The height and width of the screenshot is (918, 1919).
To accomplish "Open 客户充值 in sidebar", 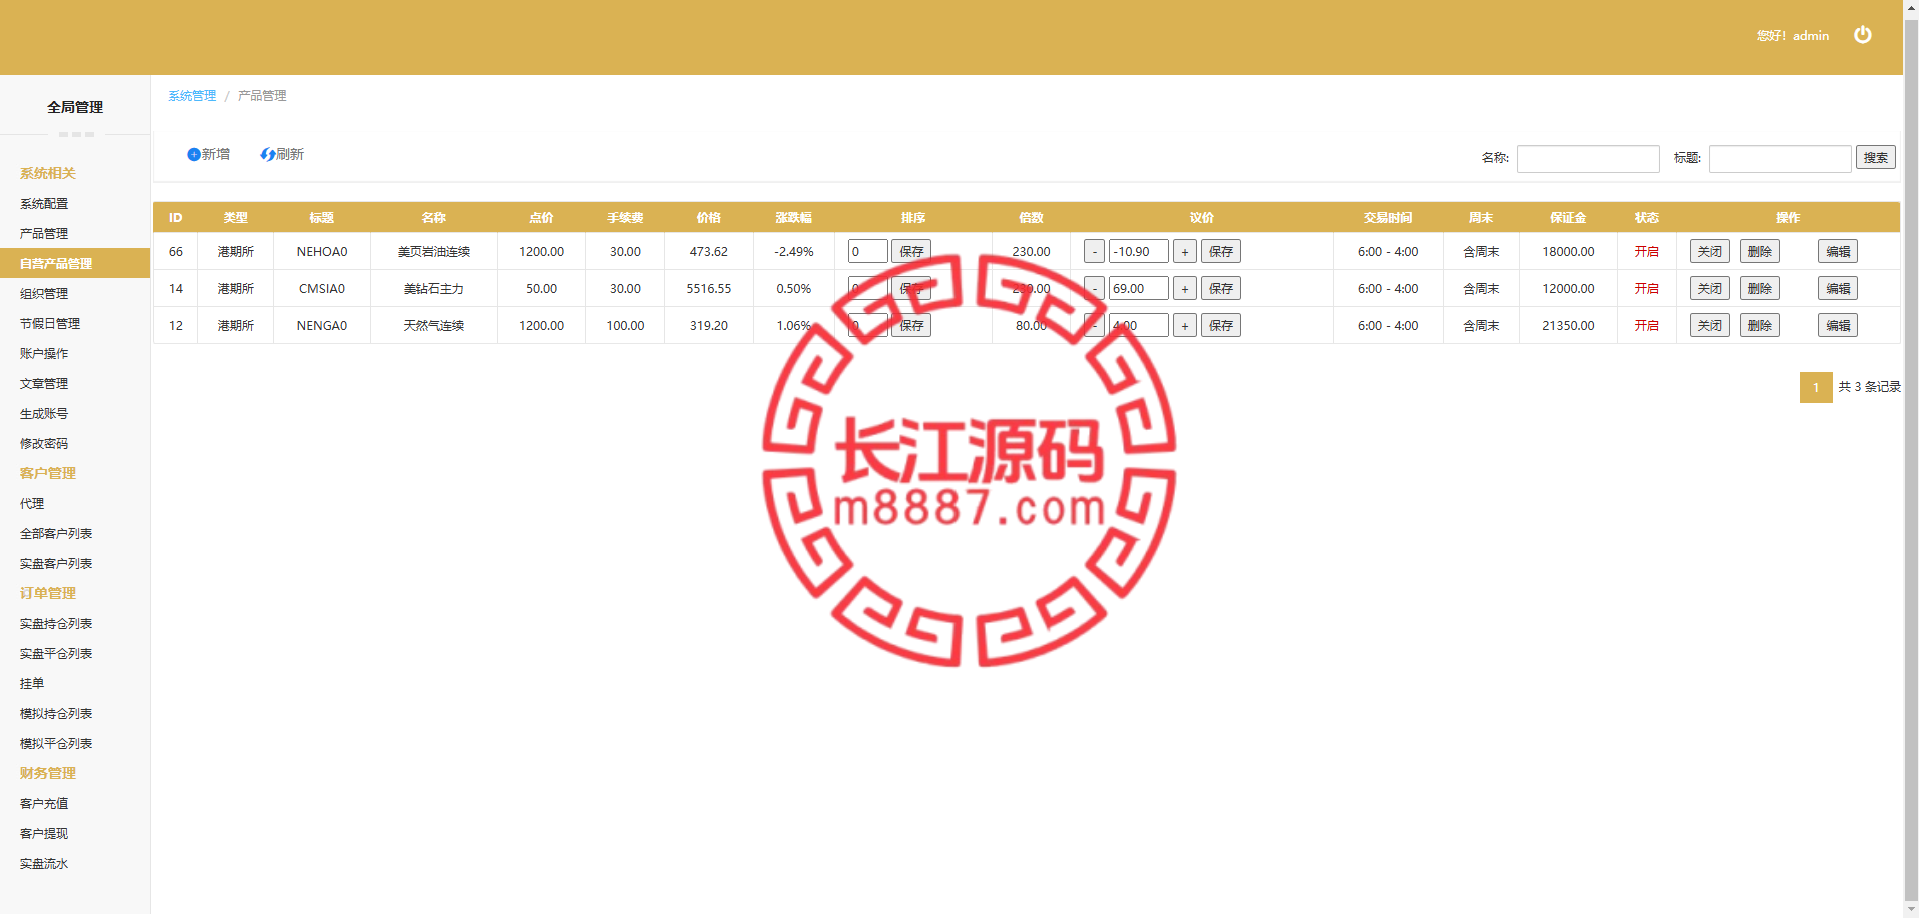I will [44, 803].
